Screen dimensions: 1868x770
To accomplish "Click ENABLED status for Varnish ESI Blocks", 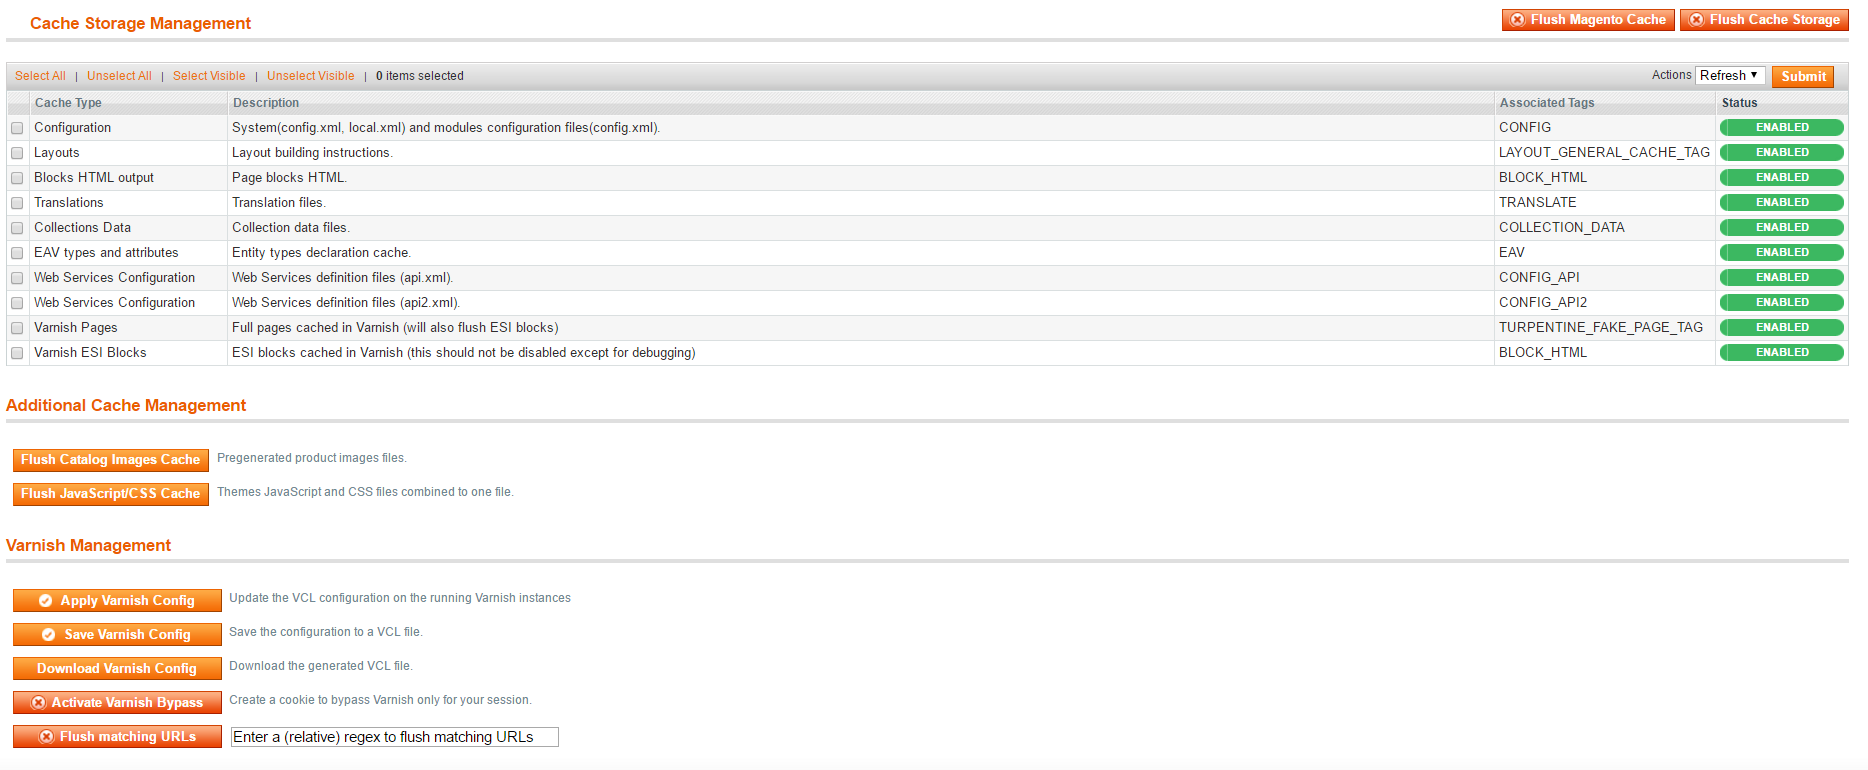I will point(1781,352).
